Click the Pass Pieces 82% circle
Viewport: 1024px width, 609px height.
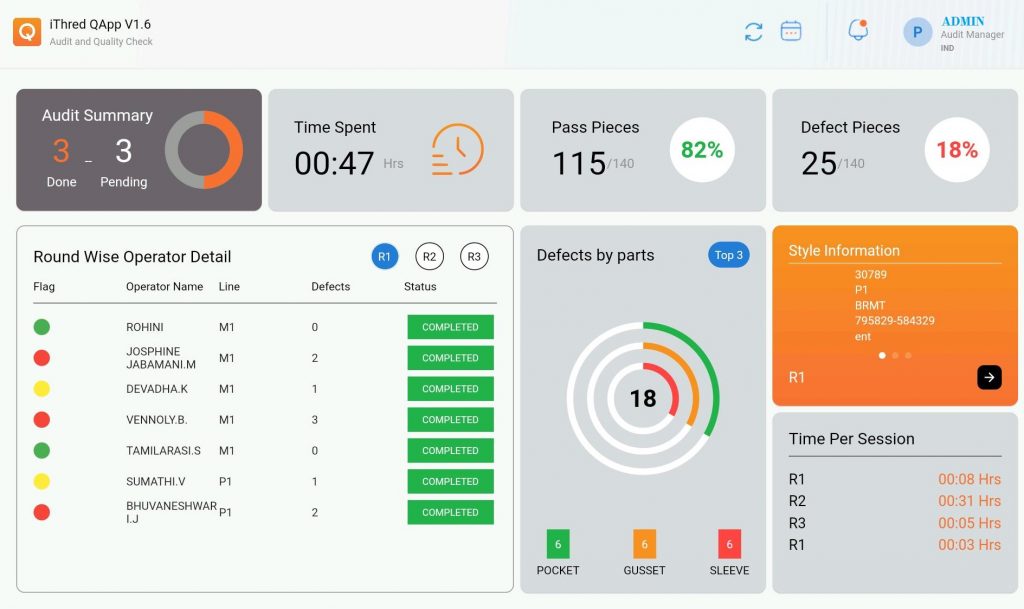pos(701,150)
